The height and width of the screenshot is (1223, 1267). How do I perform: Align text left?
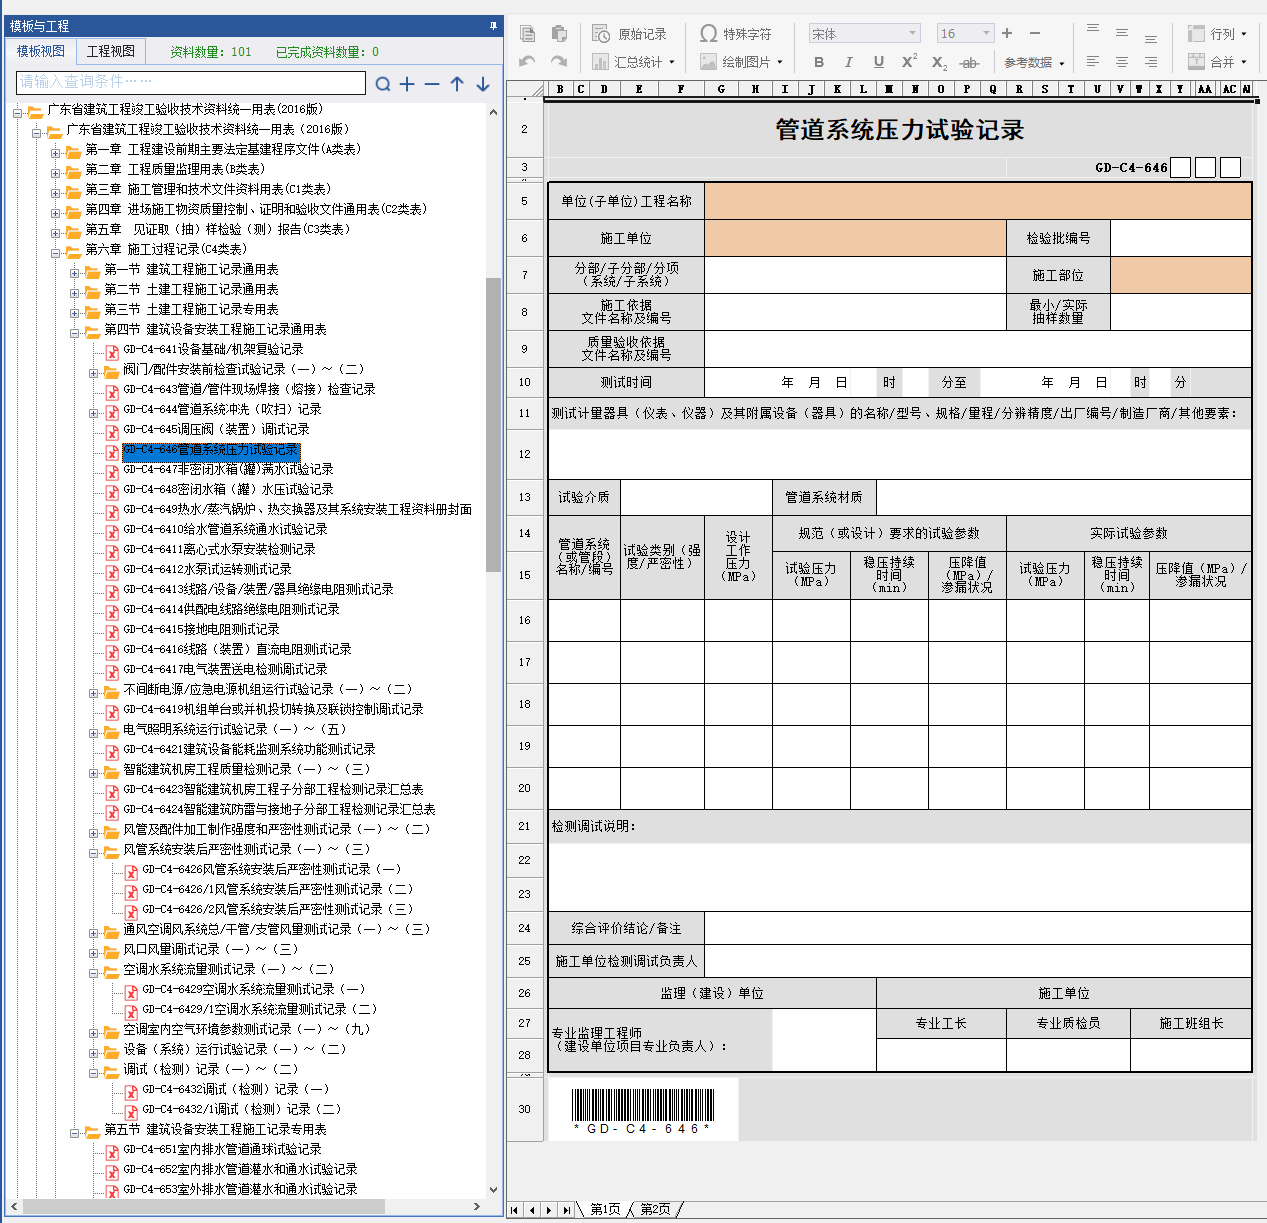(x=1093, y=62)
